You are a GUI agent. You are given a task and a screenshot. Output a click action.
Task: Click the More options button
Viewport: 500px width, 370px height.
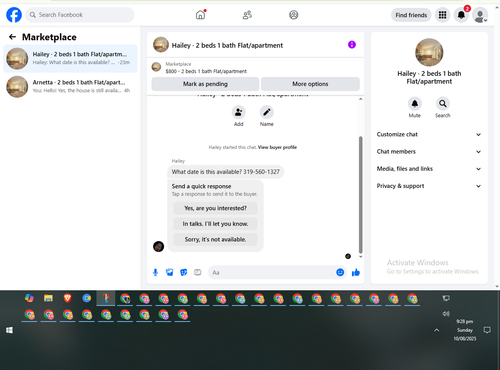[x=310, y=84]
